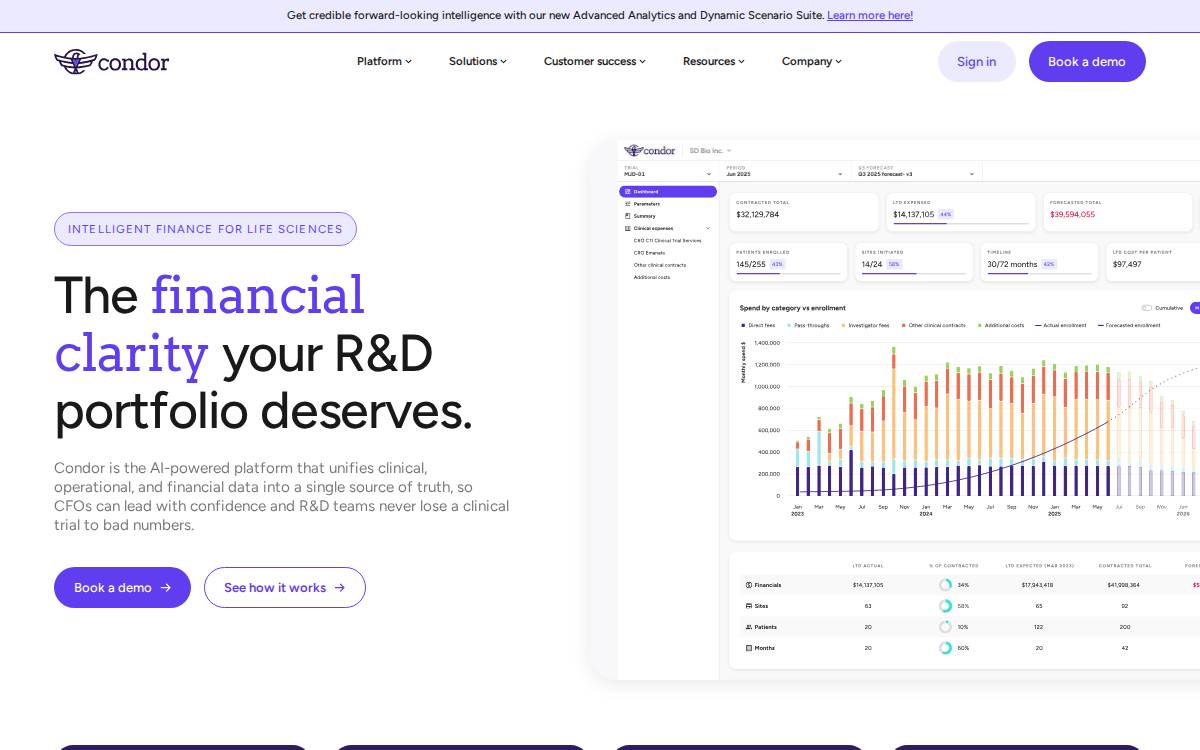Image resolution: width=1200 pixels, height=750 pixels.
Task: Click the Patients 10% donut indicator
Action: (x=945, y=627)
